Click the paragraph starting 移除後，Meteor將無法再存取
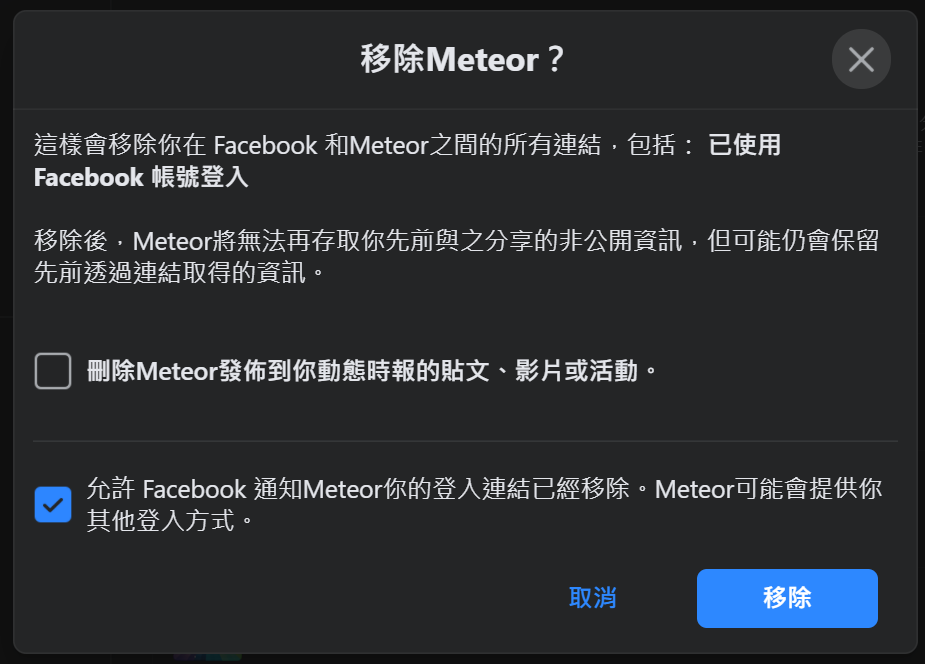This screenshot has height=664, width=925. tap(457, 257)
